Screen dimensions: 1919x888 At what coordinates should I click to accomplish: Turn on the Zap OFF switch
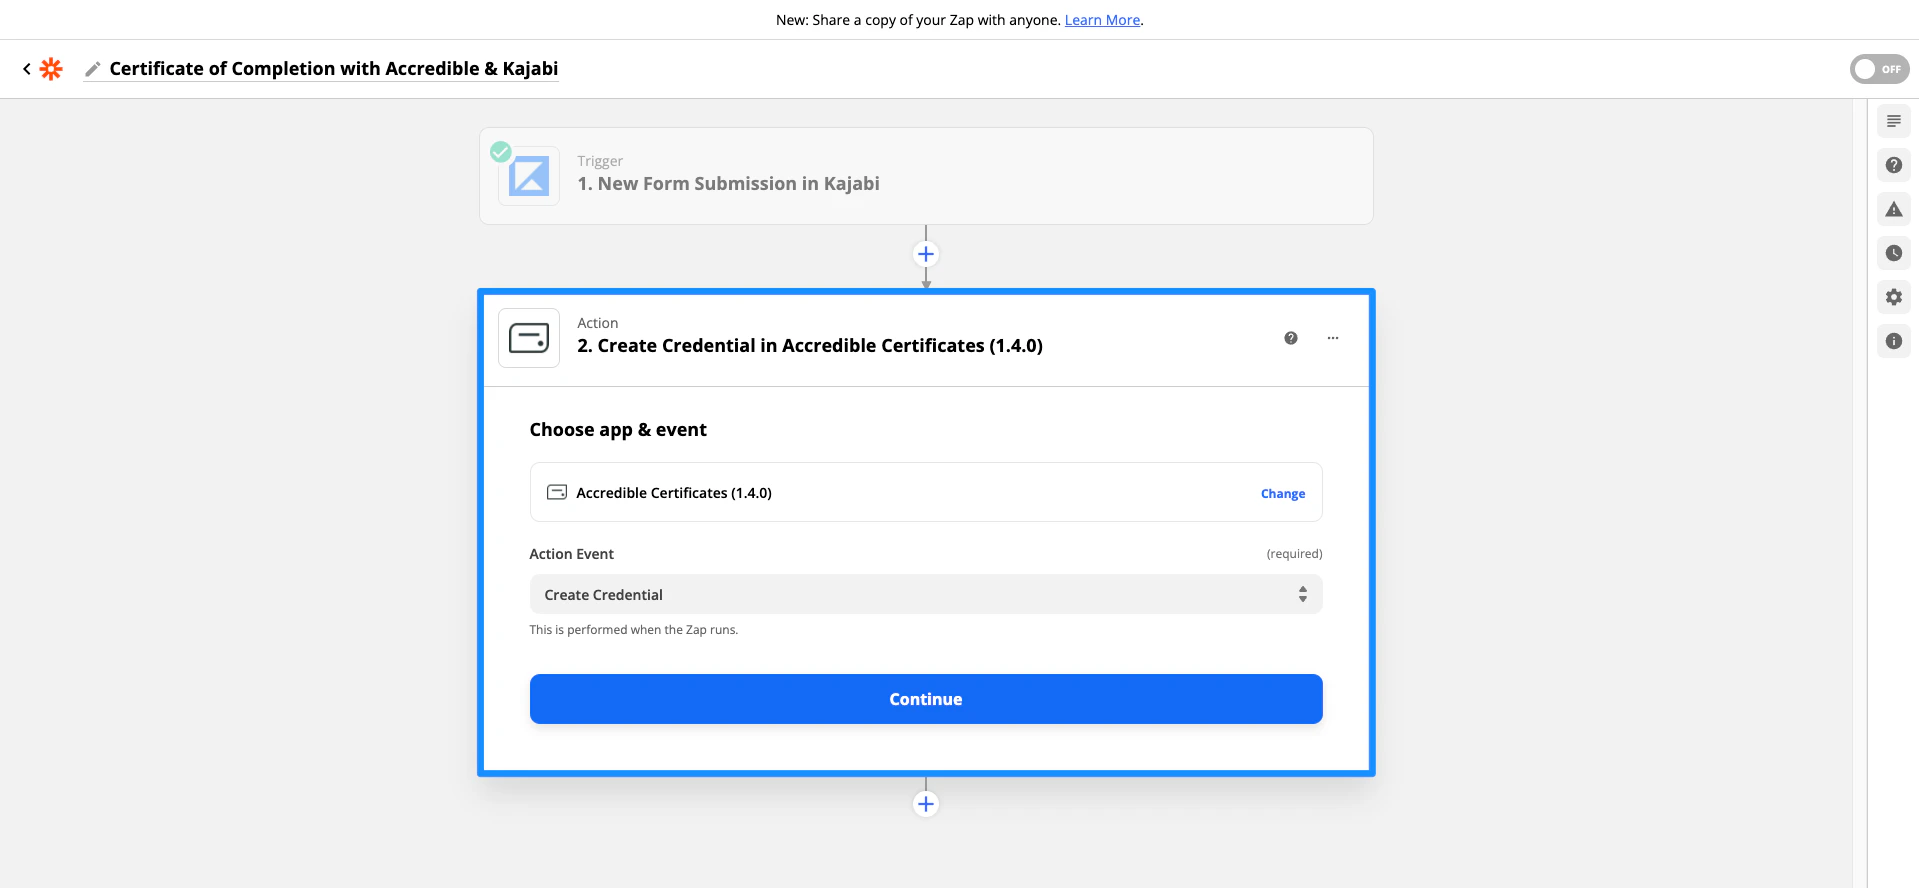click(x=1879, y=69)
